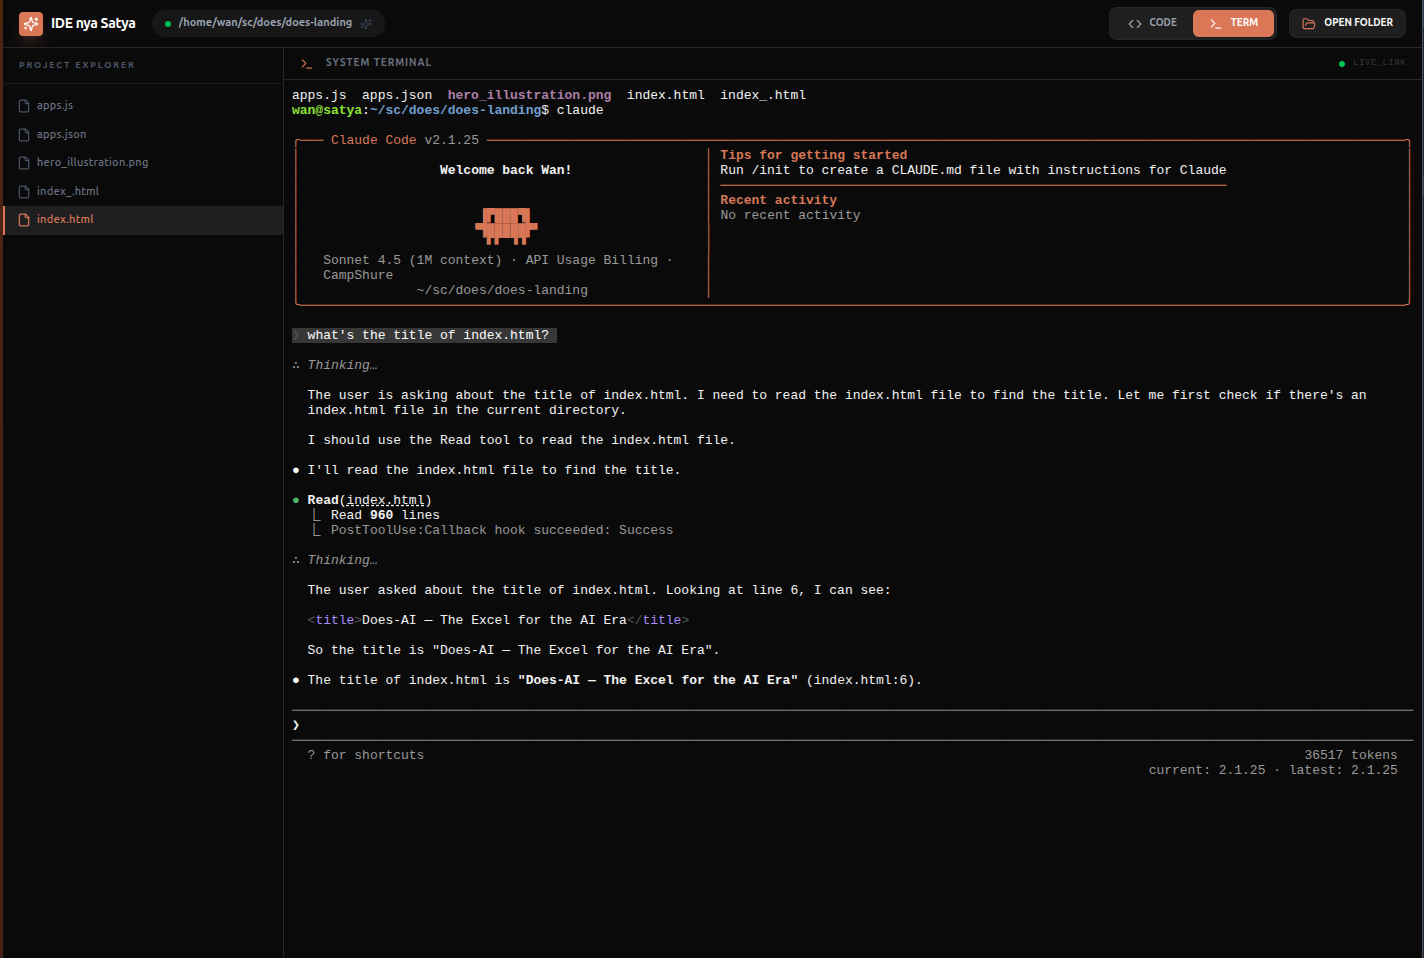This screenshot has height=958, width=1424.
Task: Click the Claude Code mascot in the welcome box
Action: 506,225
